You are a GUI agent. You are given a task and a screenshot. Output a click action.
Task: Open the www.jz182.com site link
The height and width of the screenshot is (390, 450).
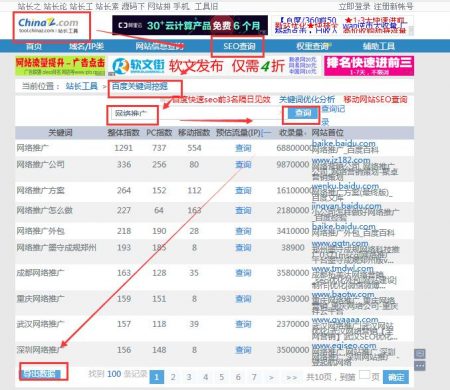click(341, 160)
